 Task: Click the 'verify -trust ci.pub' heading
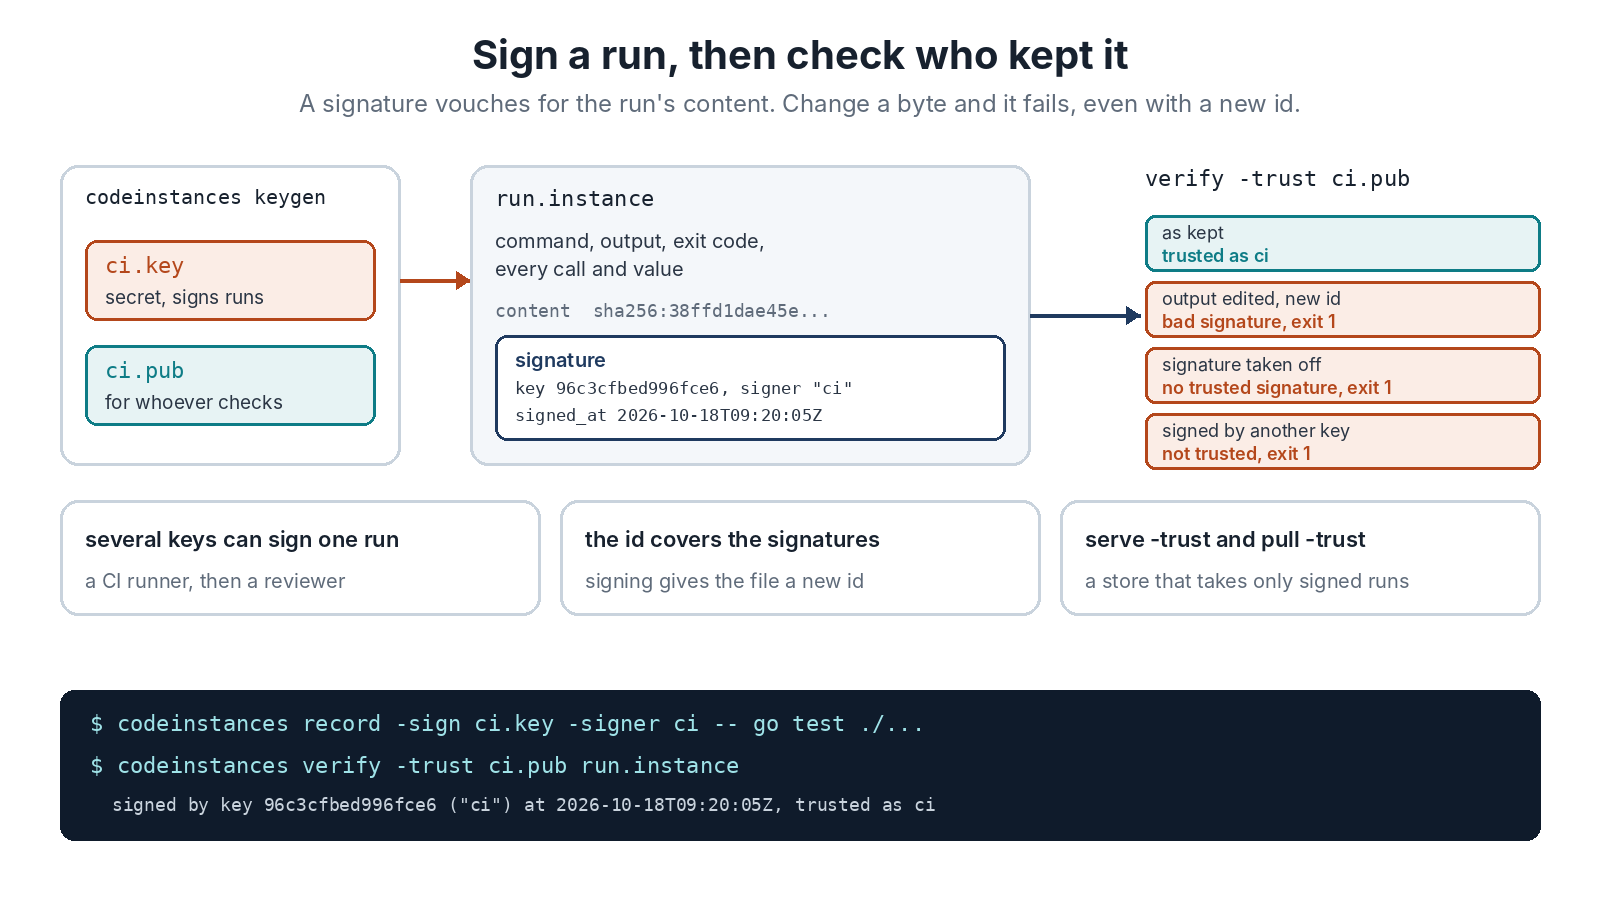[1277, 179]
